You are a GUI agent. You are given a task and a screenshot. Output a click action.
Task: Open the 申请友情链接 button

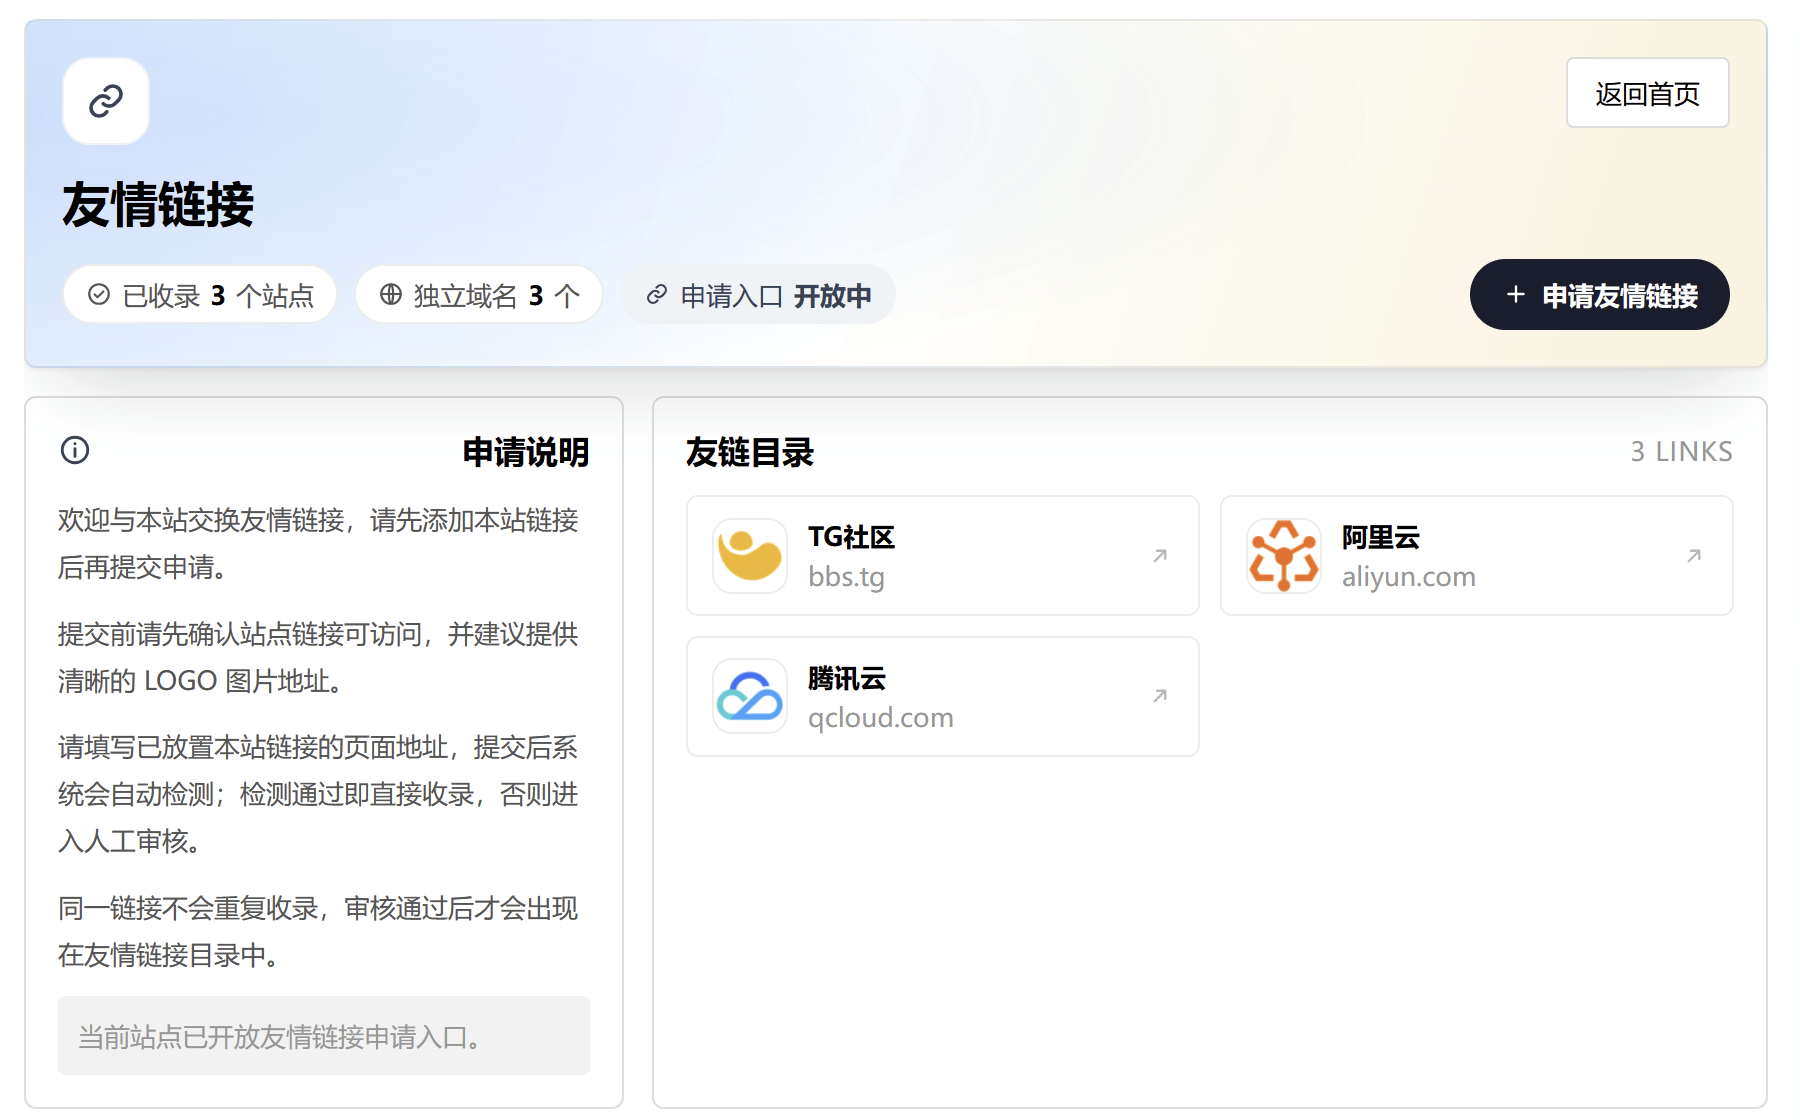pyautogui.click(x=1599, y=295)
